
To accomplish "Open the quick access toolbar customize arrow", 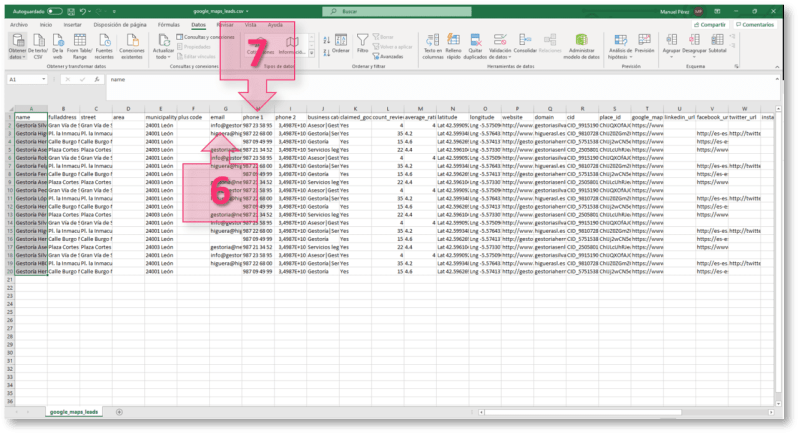I will (x=114, y=11).
